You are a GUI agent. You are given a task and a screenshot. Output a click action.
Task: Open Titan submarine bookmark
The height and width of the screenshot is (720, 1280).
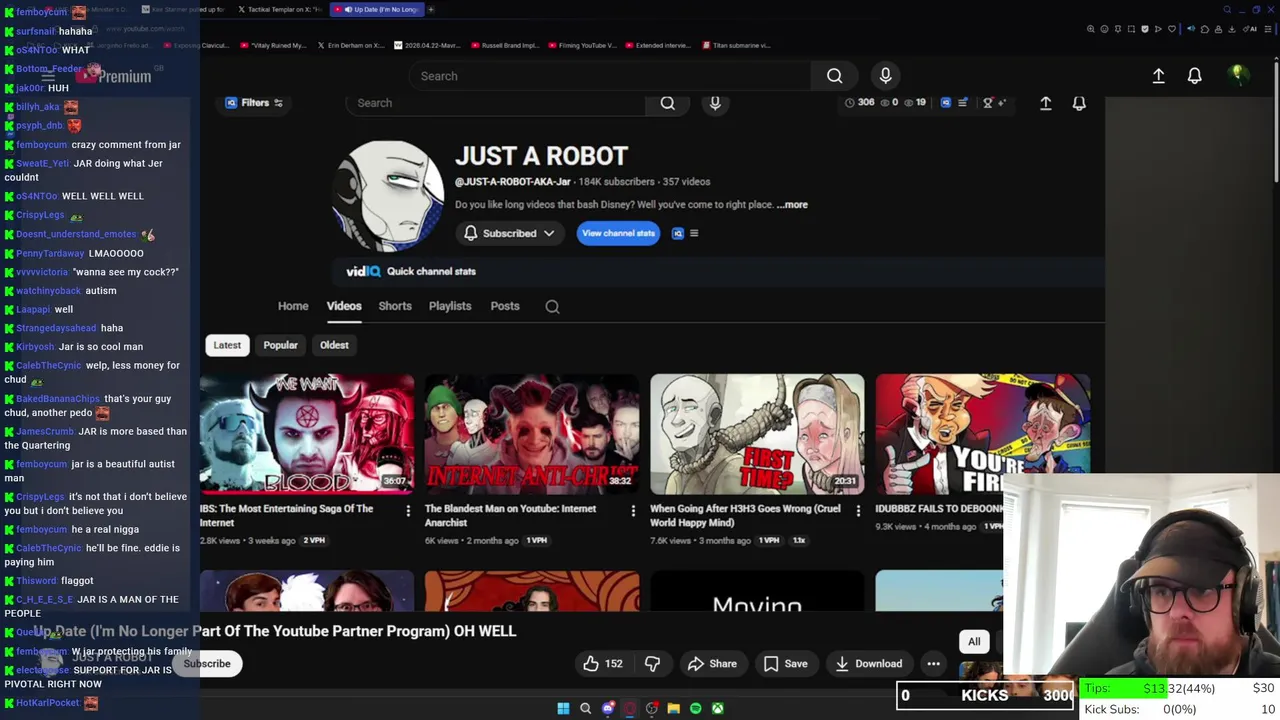pos(736,45)
